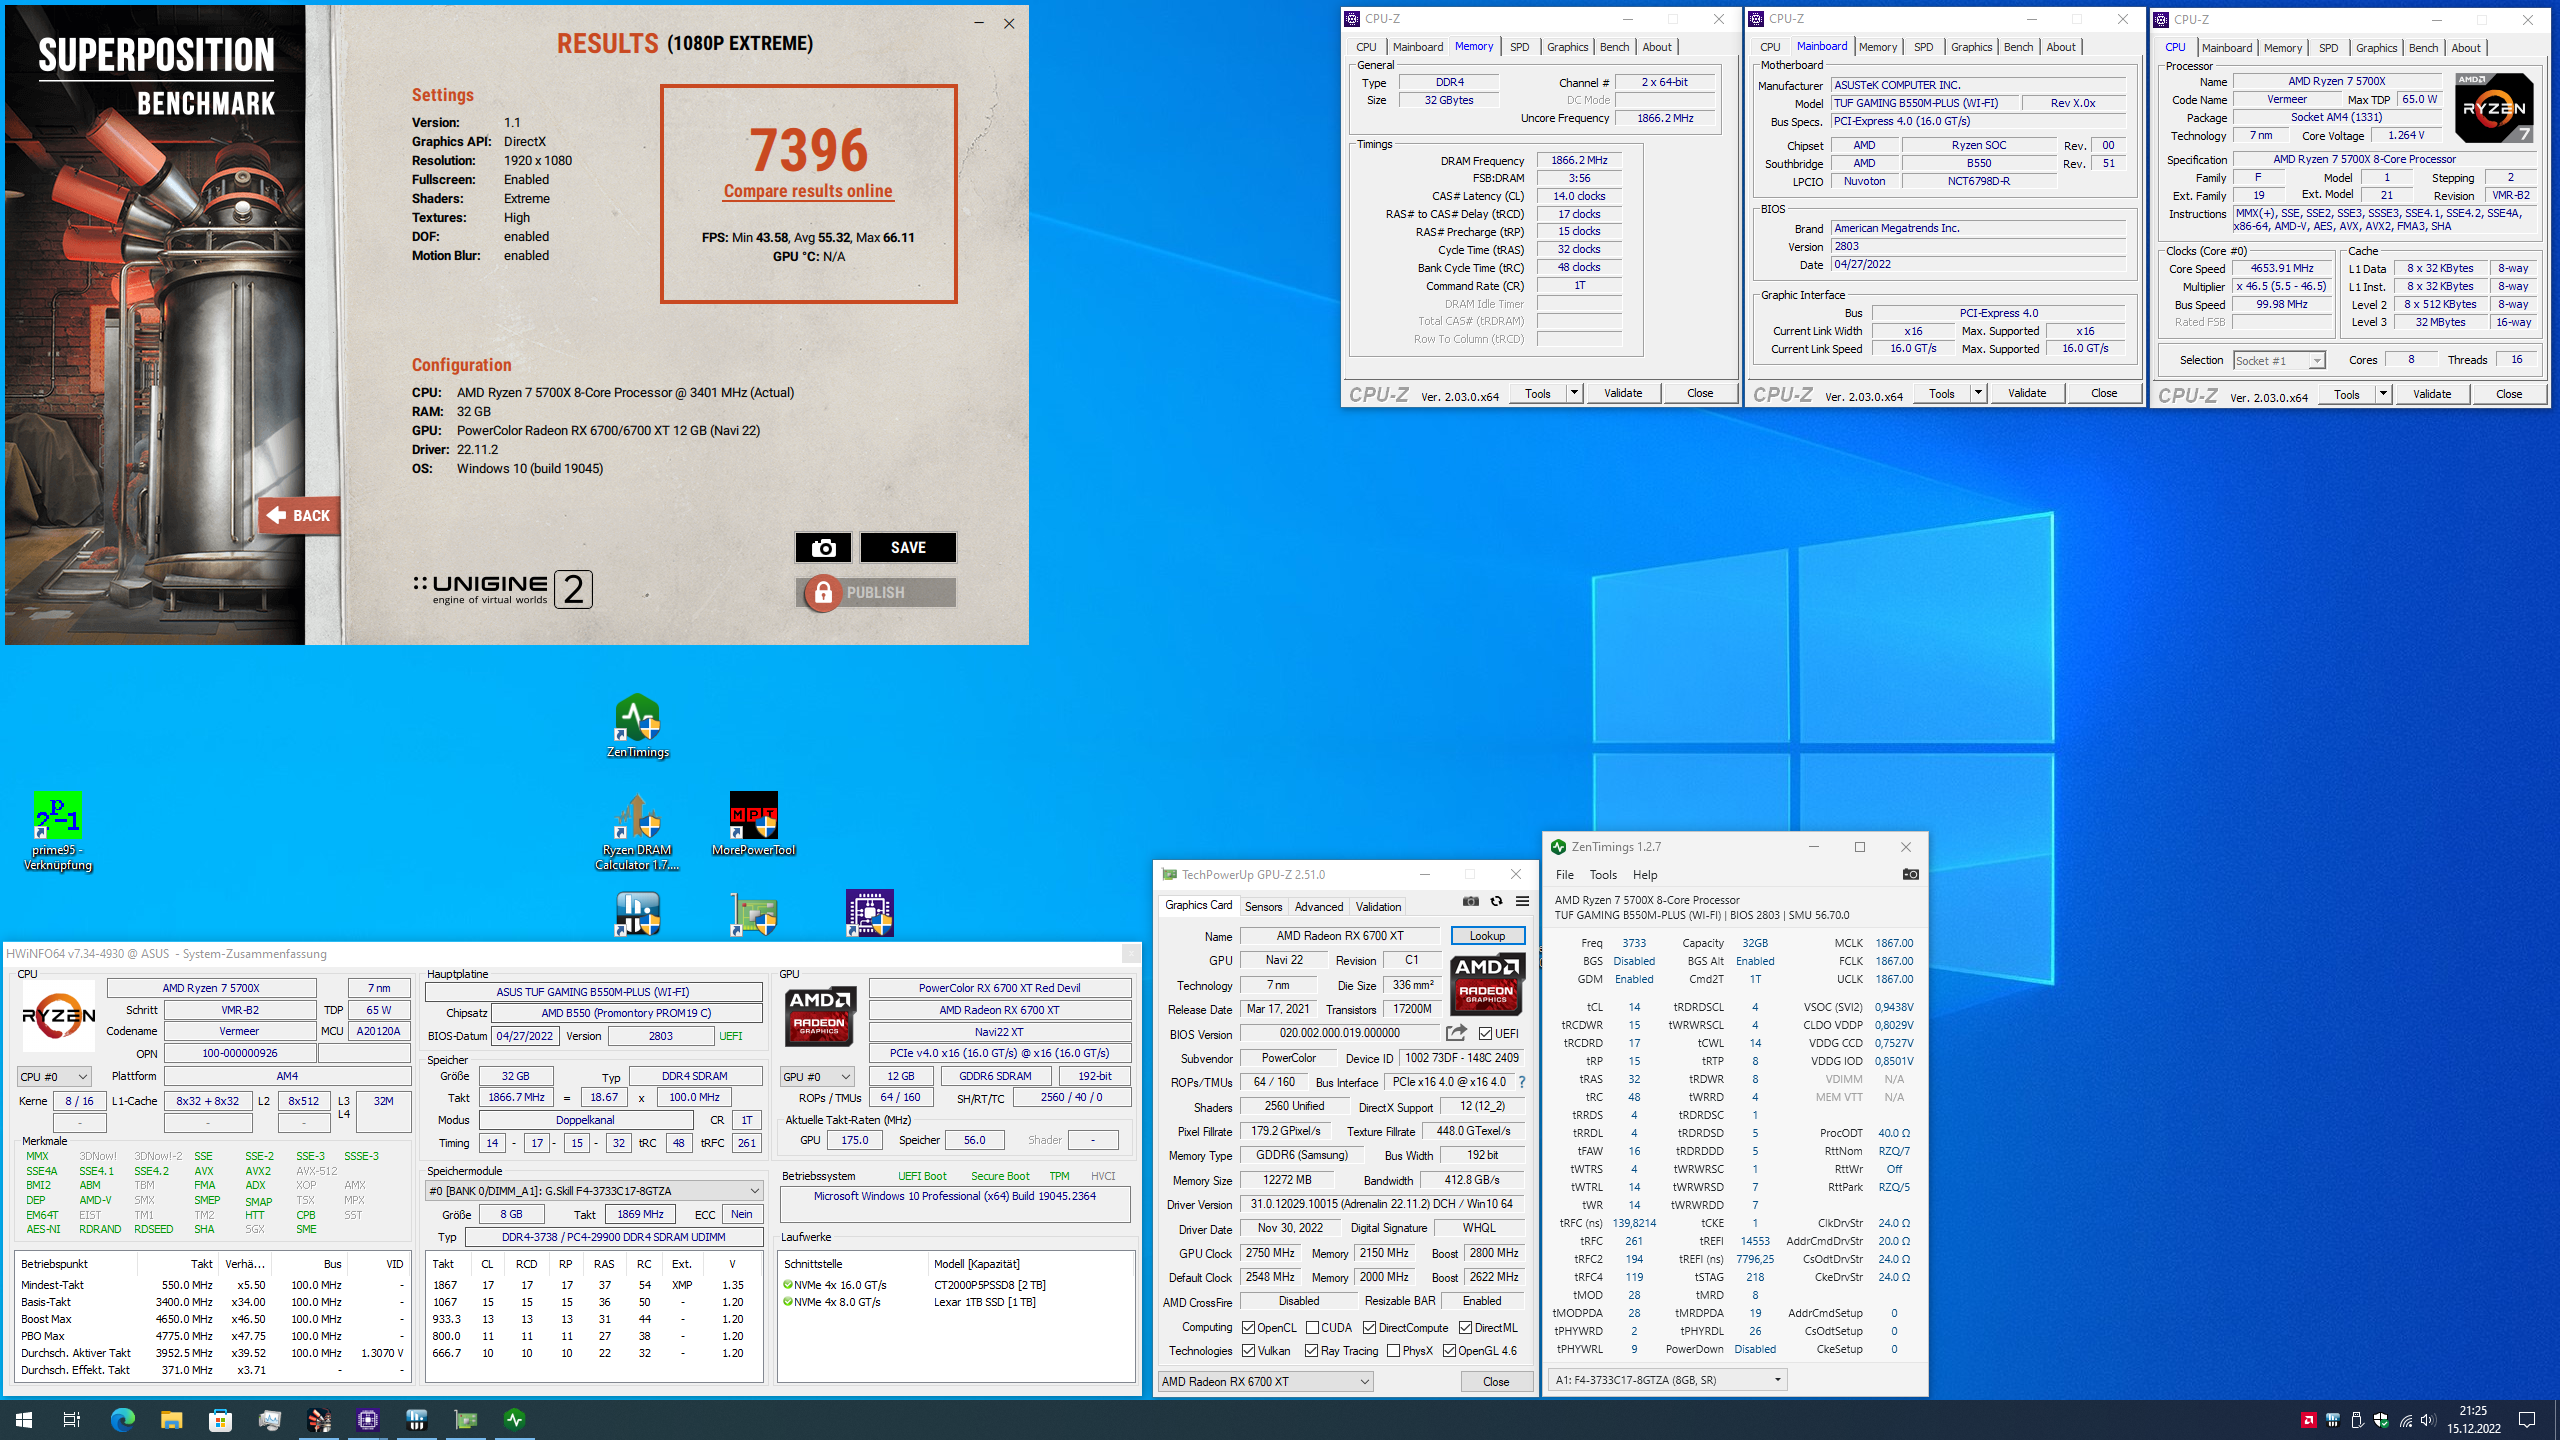This screenshot has width=2560, height=1440.
Task: Open Microsoft Store from taskbar
Action: click(220, 1419)
